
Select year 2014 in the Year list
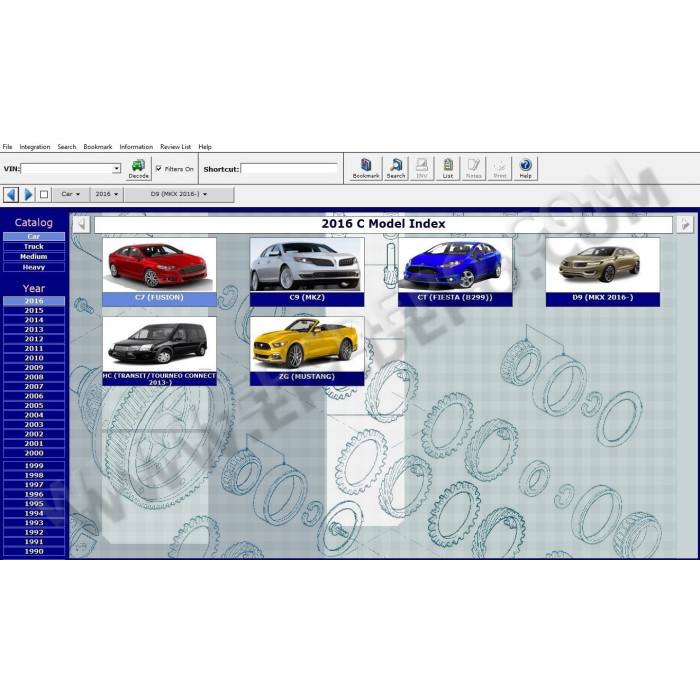(34, 320)
